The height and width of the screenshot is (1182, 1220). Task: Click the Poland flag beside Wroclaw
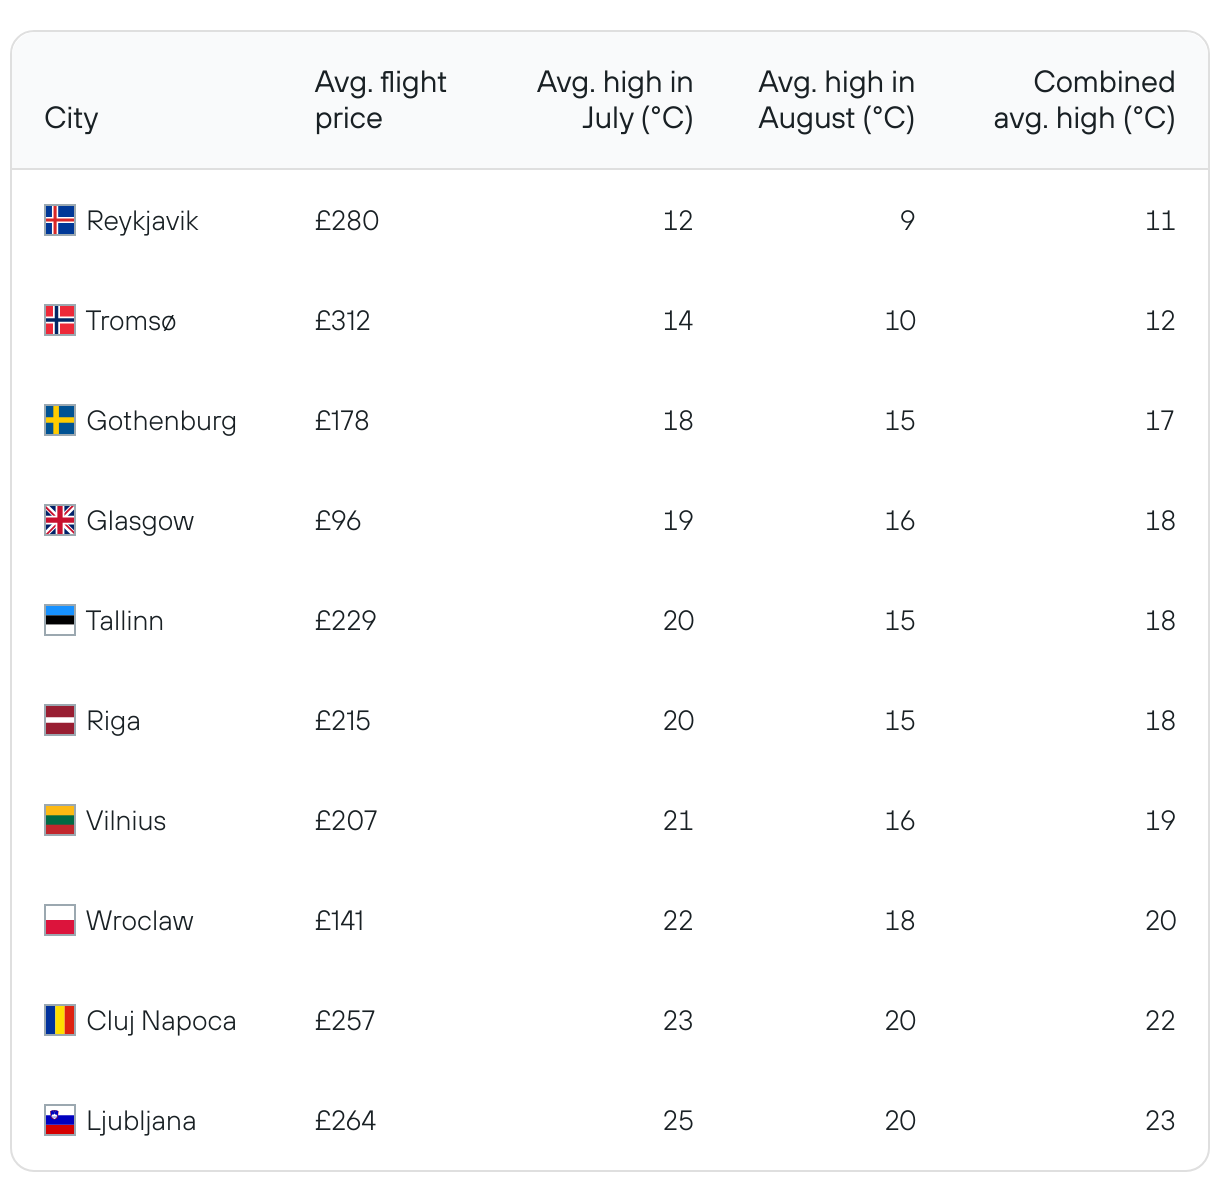[60, 920]
